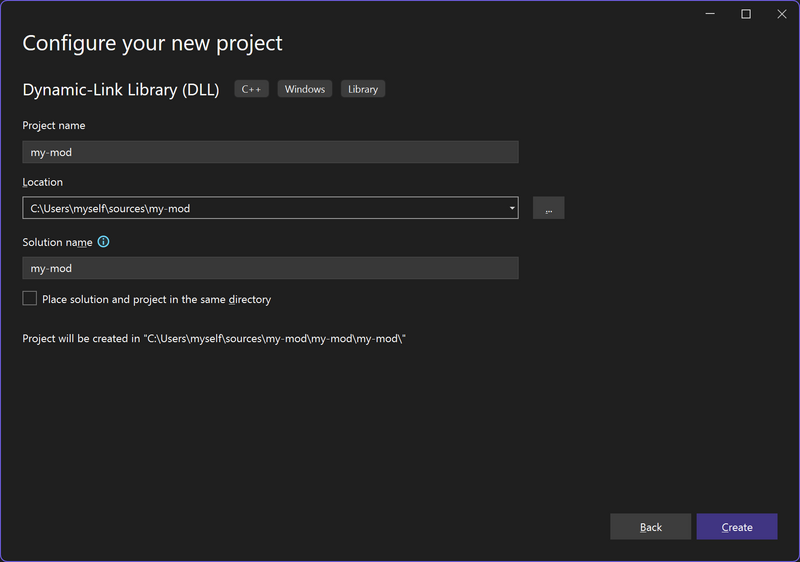Open the browse location ellipsis button

coord(548,208)
